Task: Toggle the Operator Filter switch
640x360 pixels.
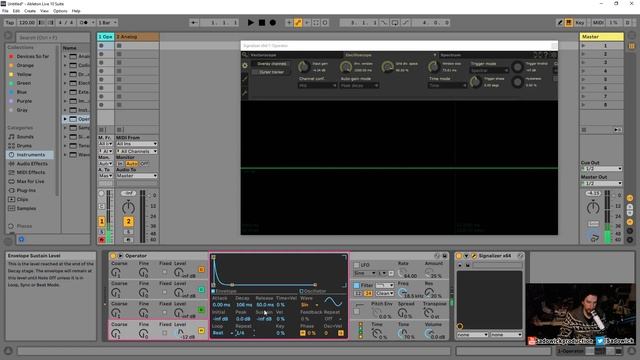Action: point(356,285)
